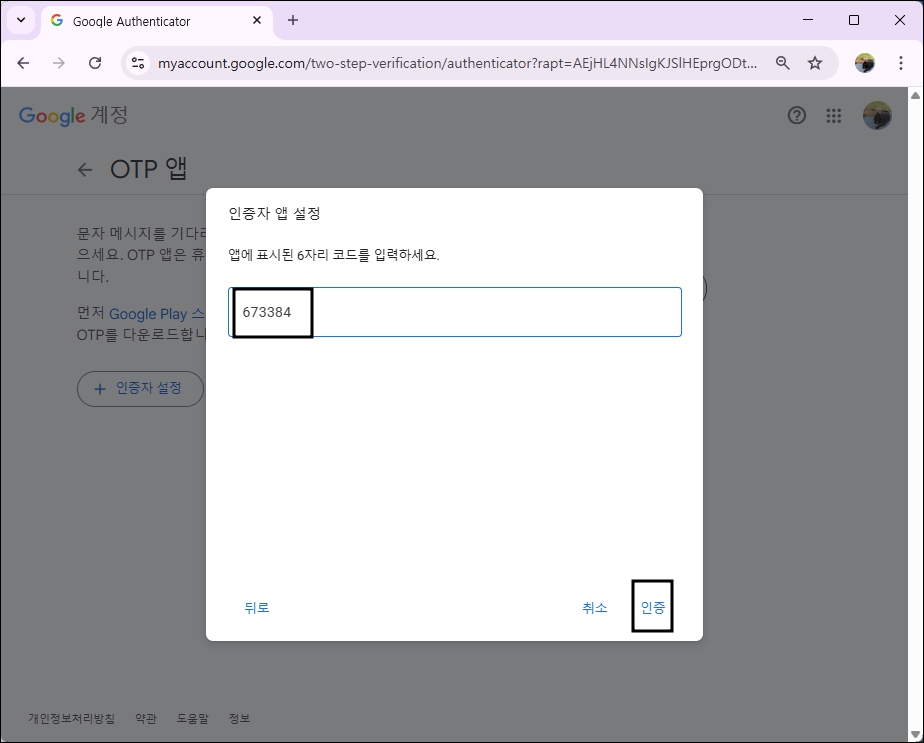Screen dimensions: 924x743
Task: Click the 뒤로 link in the dialog
Action: click(257, 607)
